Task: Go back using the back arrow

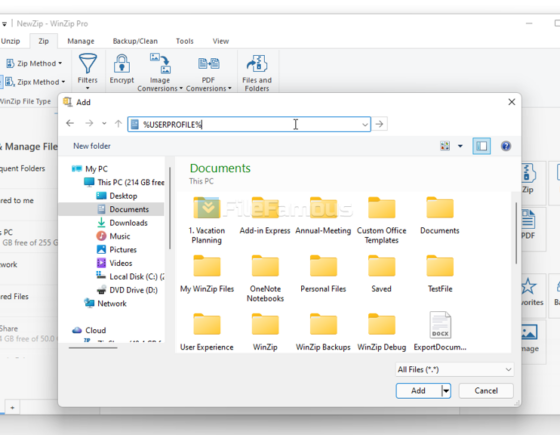Action: tap(70, 124)
